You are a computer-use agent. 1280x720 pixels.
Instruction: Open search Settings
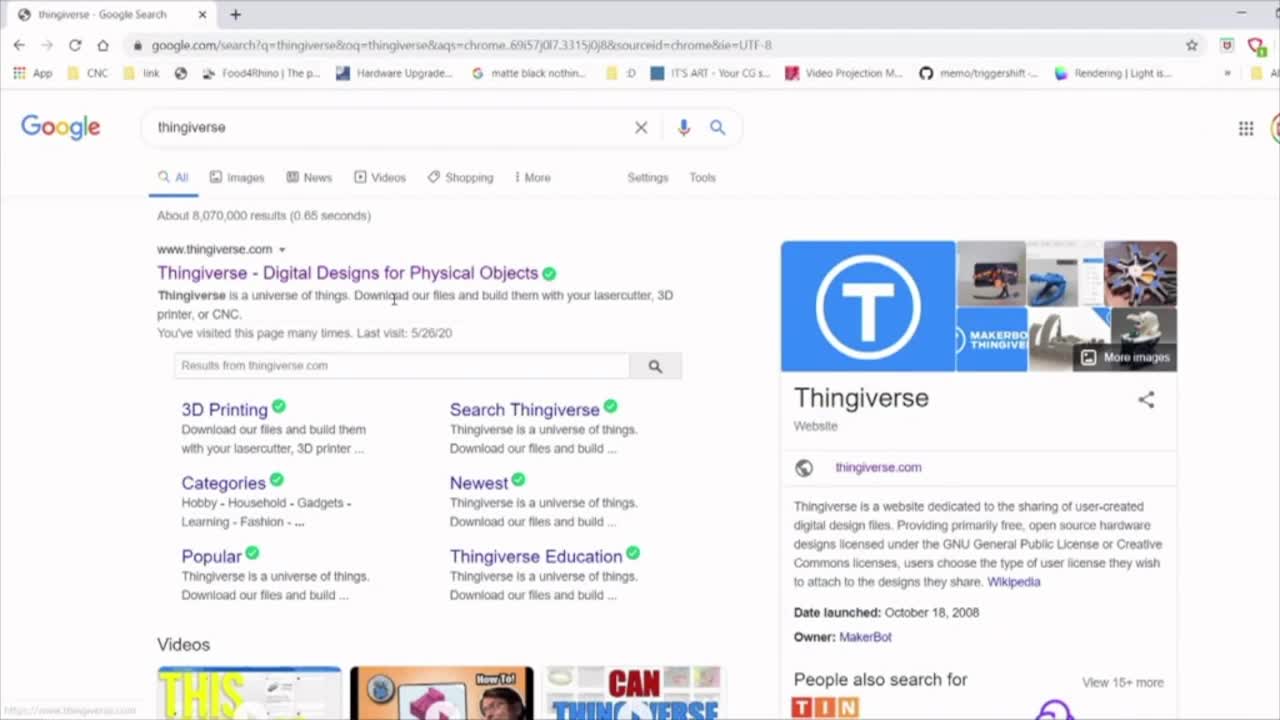(x=648, y=177)
